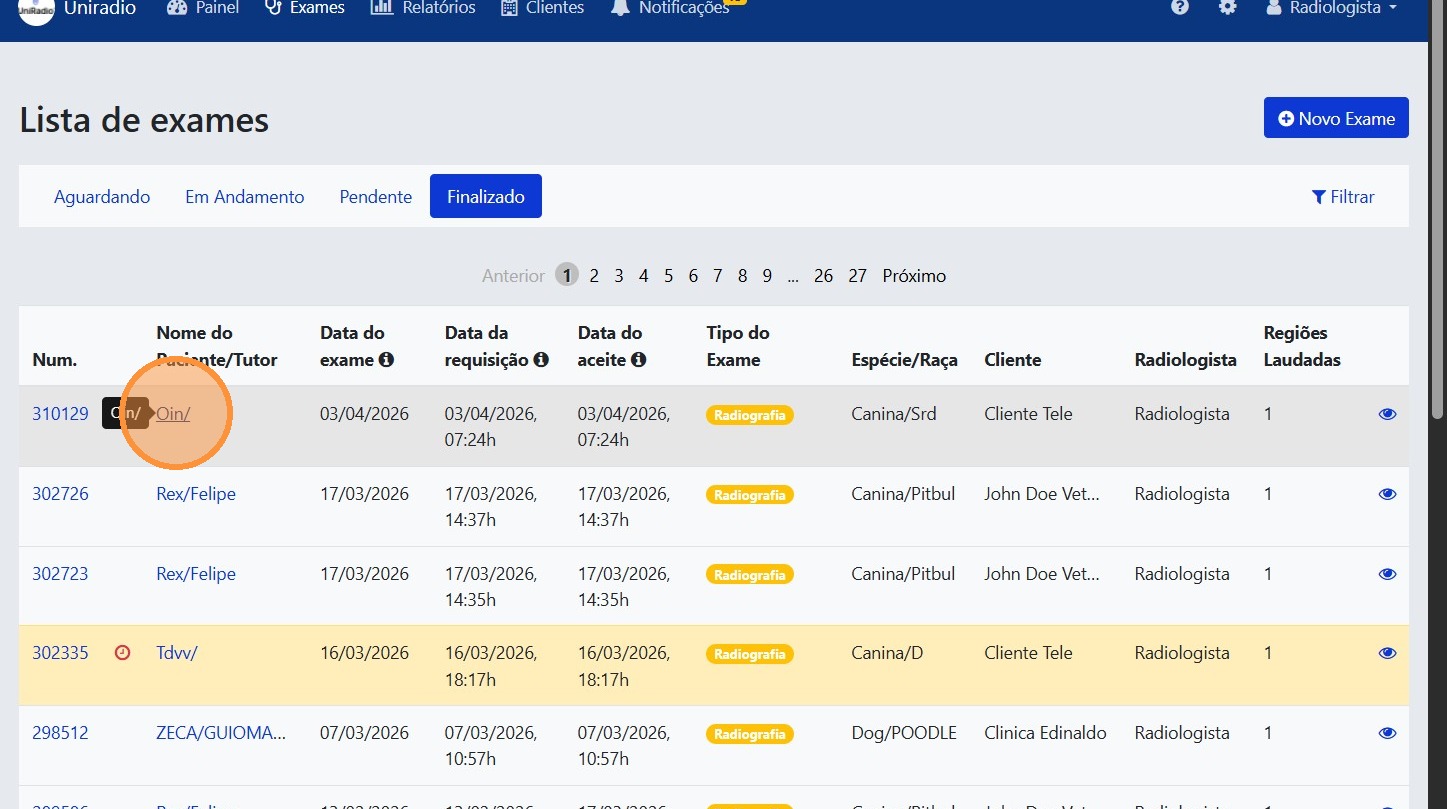
Task: Click eye icon for exam 298512
Action: tap(1387, 733)
